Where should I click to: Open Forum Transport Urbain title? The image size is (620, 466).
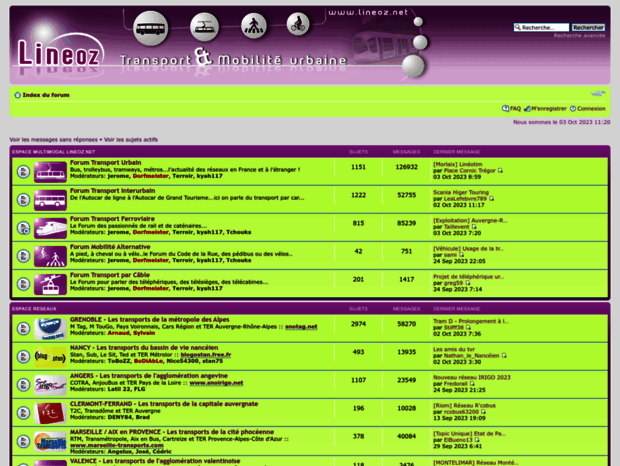pyautogui.click(x=106, y=162)
